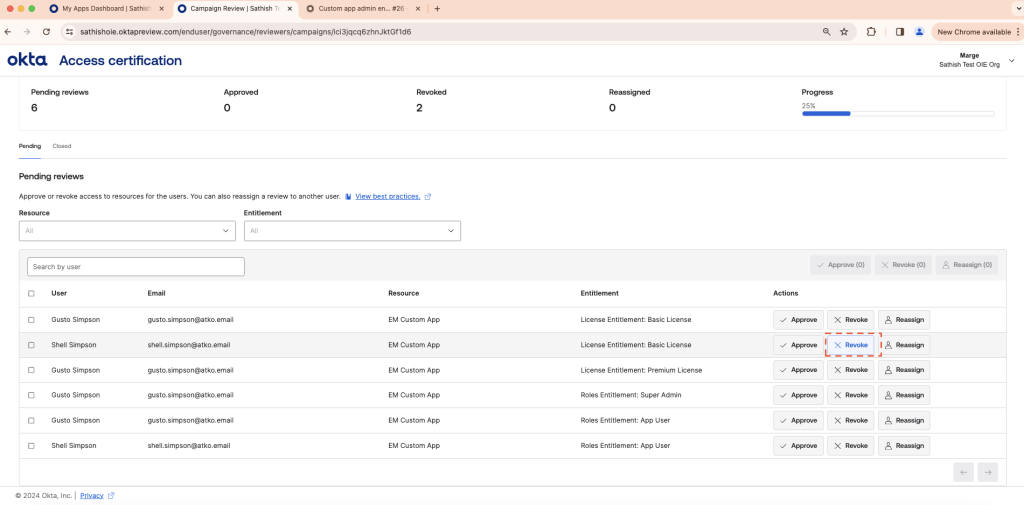Click Chrome profile avatar icon
Viewport: 1024px width, 505px height.
(919, 32)
